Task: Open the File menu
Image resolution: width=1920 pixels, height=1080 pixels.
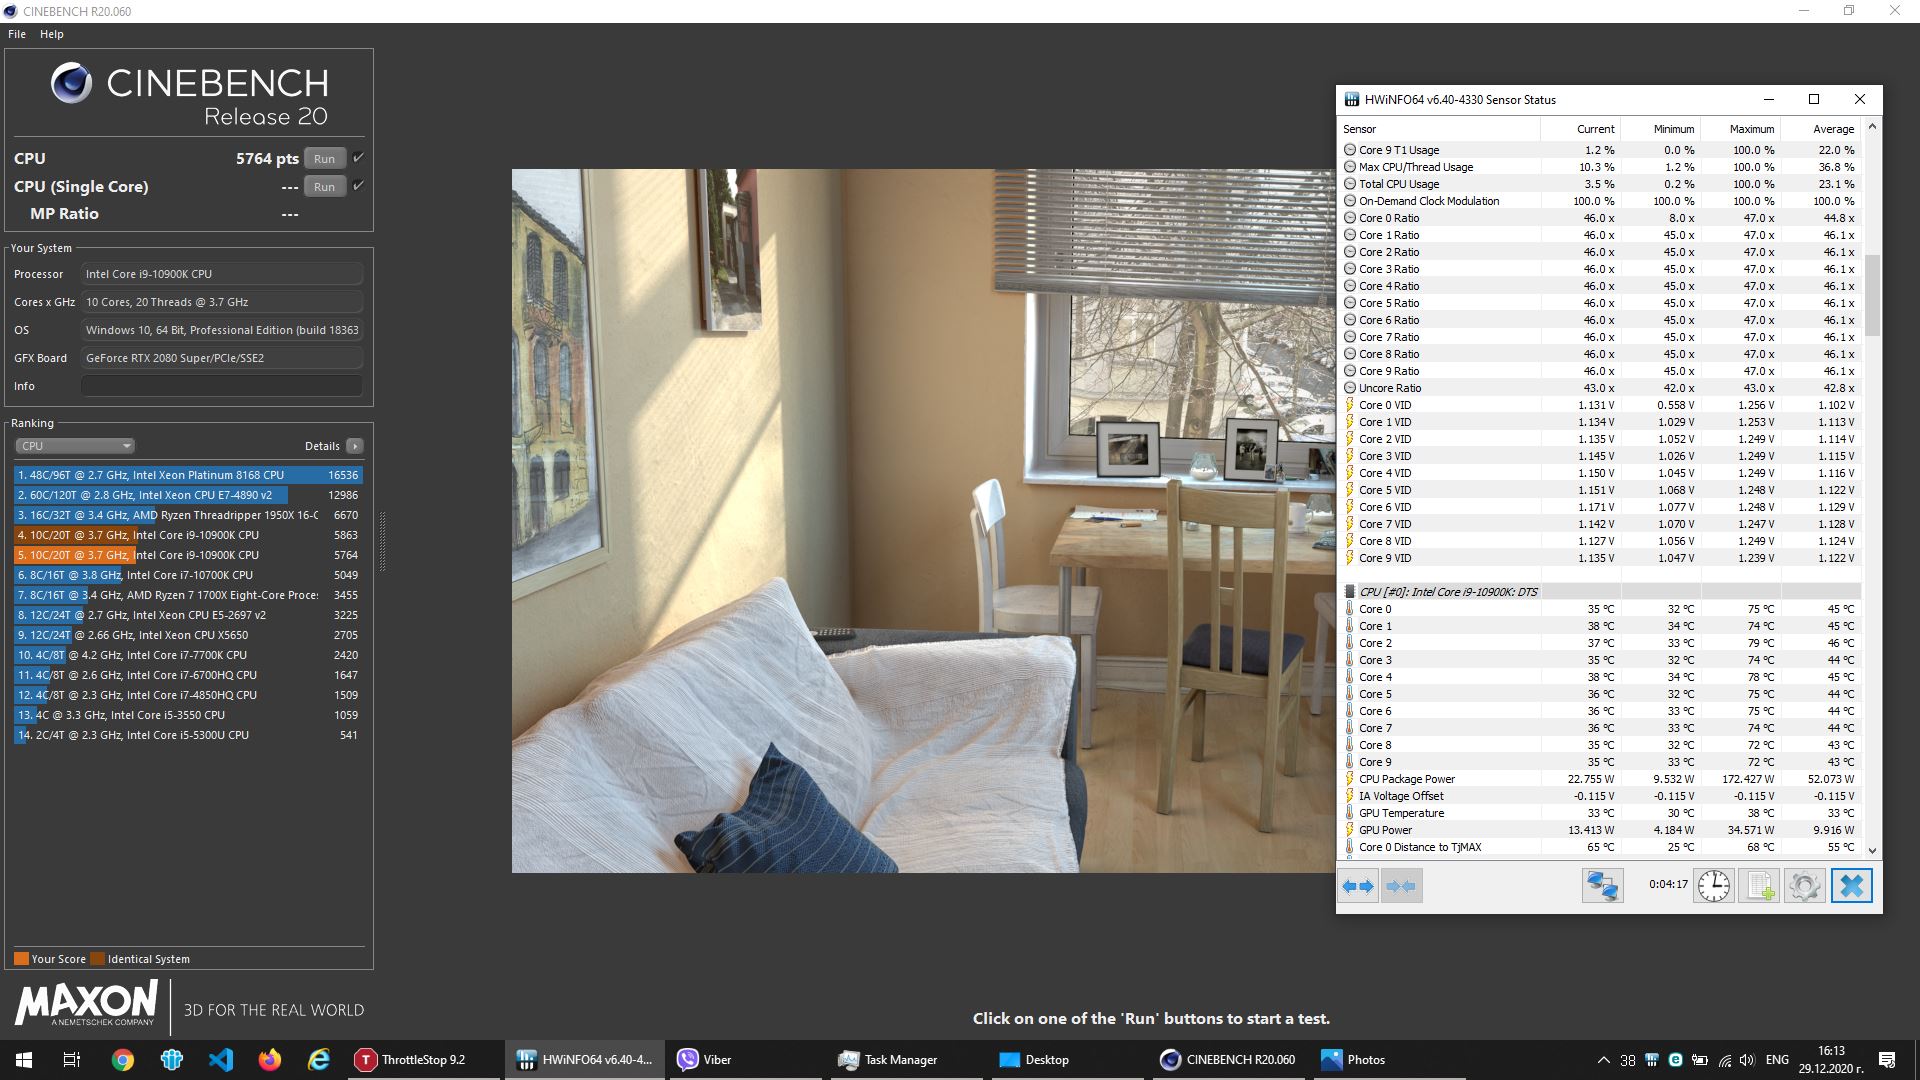Action: 17,34
